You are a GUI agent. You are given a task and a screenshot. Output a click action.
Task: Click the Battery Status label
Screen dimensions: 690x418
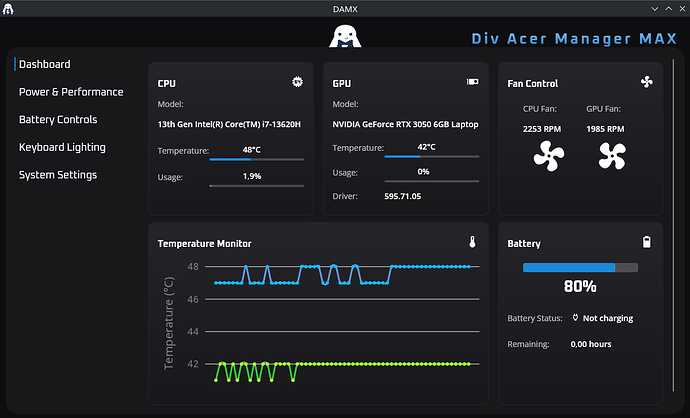tap(535, 318)
